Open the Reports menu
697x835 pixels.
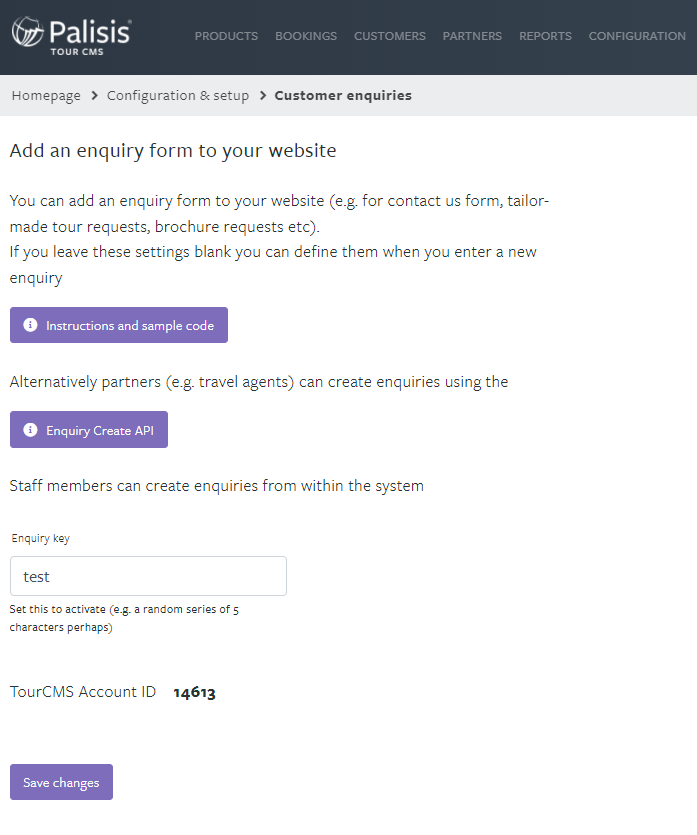coord(545,36)
